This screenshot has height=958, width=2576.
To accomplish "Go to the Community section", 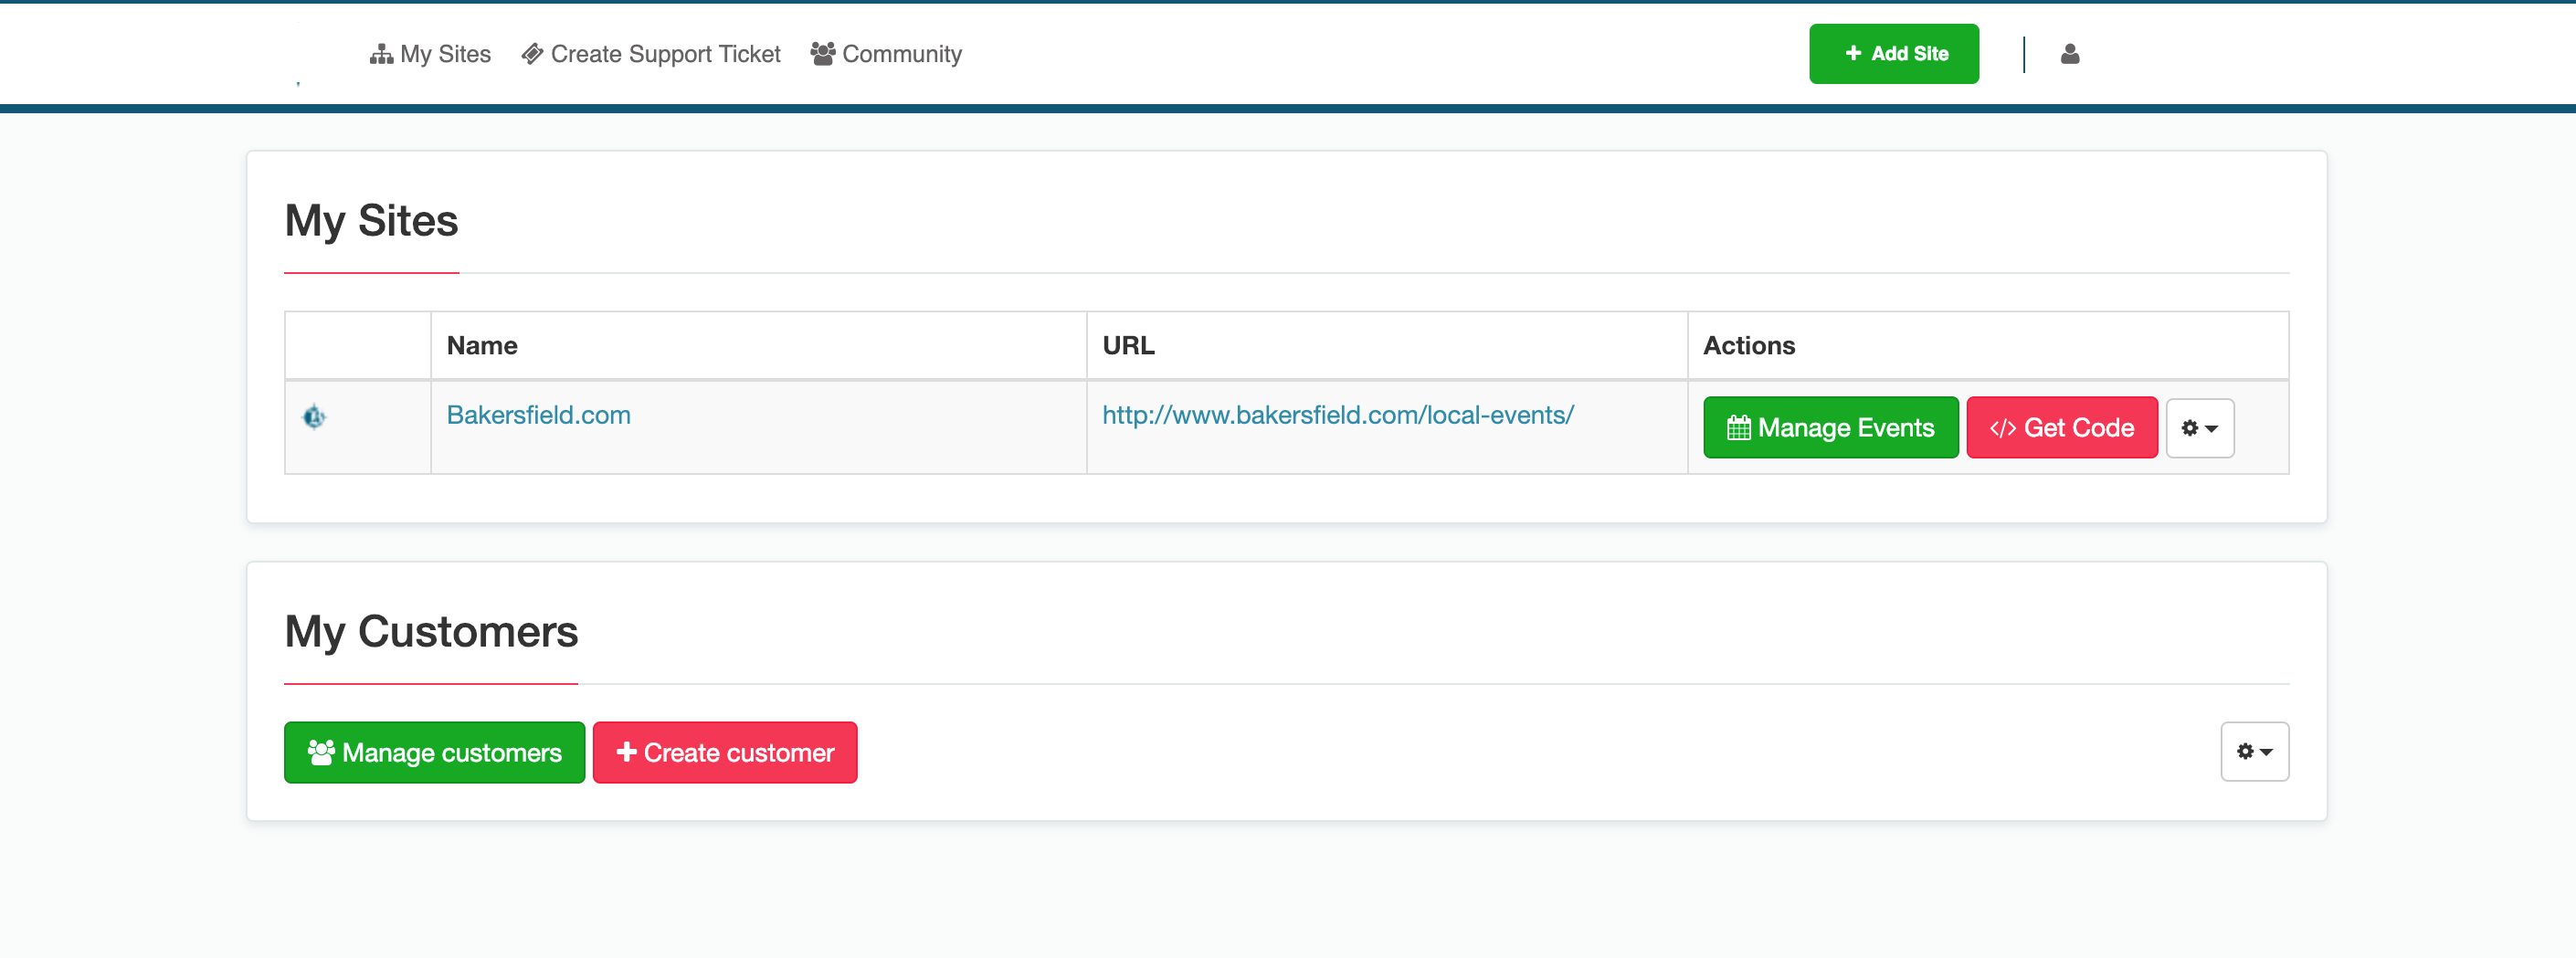I will click(x=886, y=54).
